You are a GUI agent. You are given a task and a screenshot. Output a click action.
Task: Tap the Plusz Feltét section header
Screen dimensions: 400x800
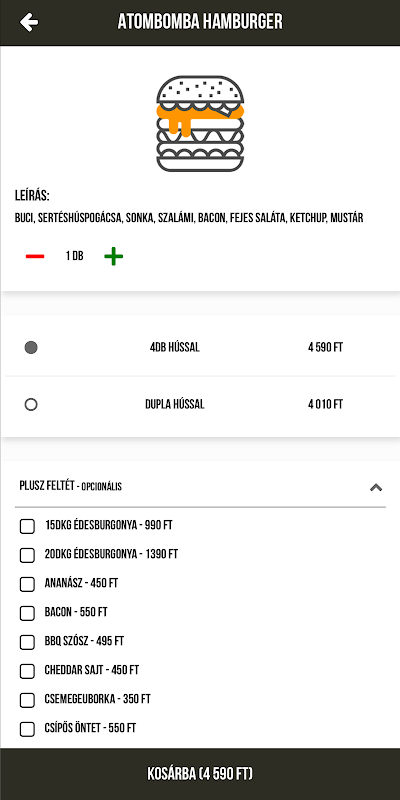click(x=200, y=486)
